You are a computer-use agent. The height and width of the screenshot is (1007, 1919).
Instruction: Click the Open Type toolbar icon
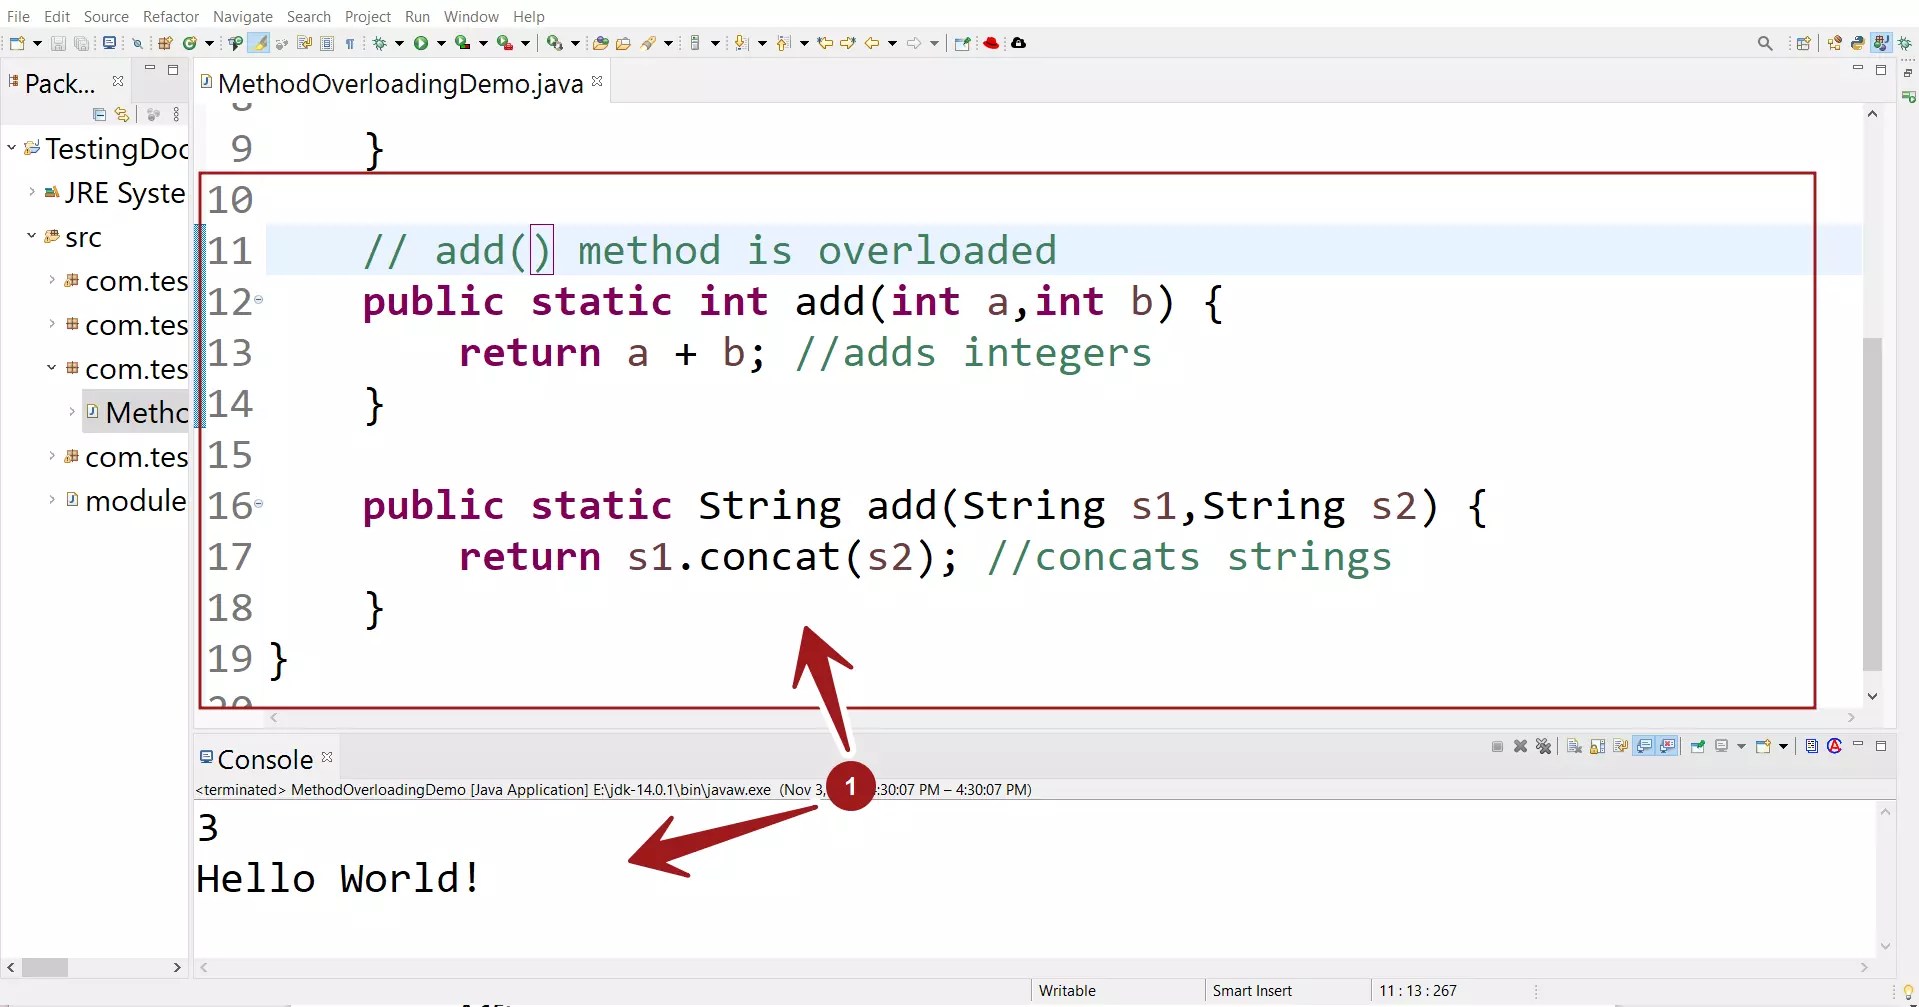601,43
